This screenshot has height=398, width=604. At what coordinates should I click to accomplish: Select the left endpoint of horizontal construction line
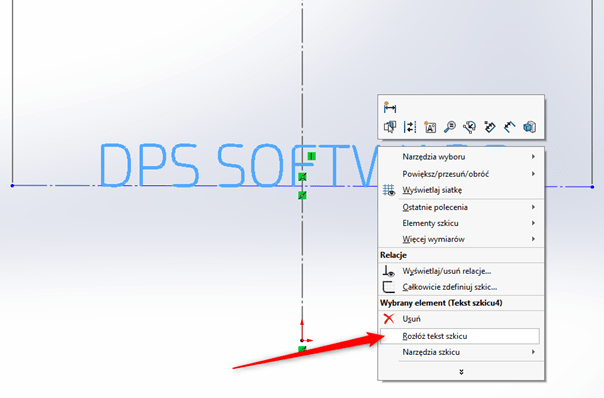coord(12,186)
